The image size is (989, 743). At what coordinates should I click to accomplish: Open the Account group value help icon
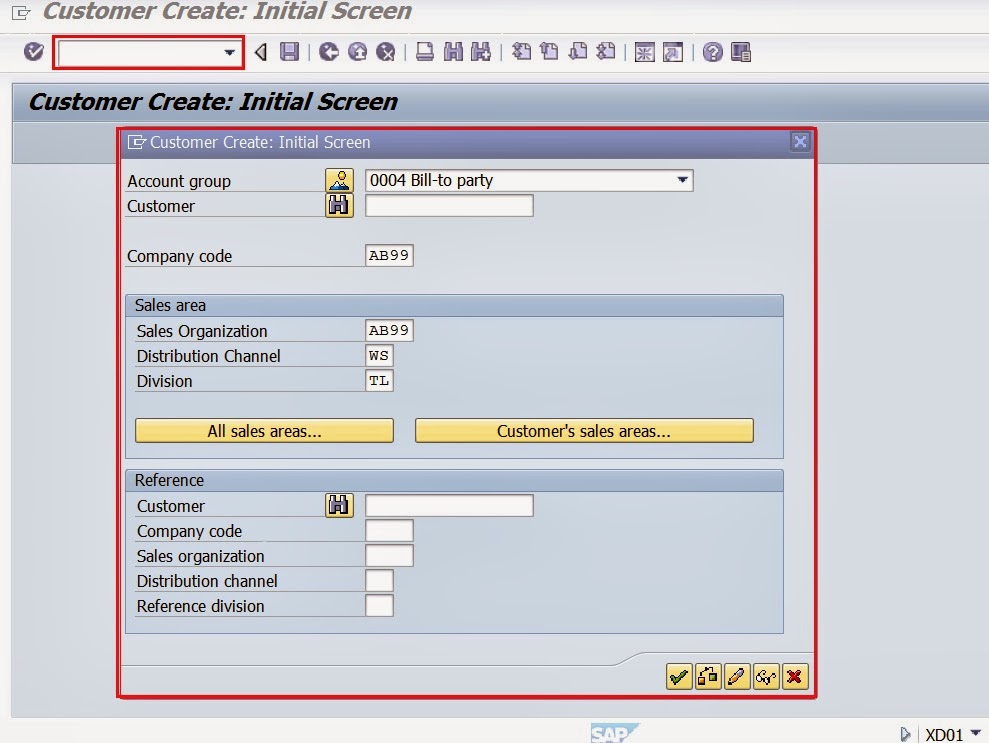click(339, 180)
